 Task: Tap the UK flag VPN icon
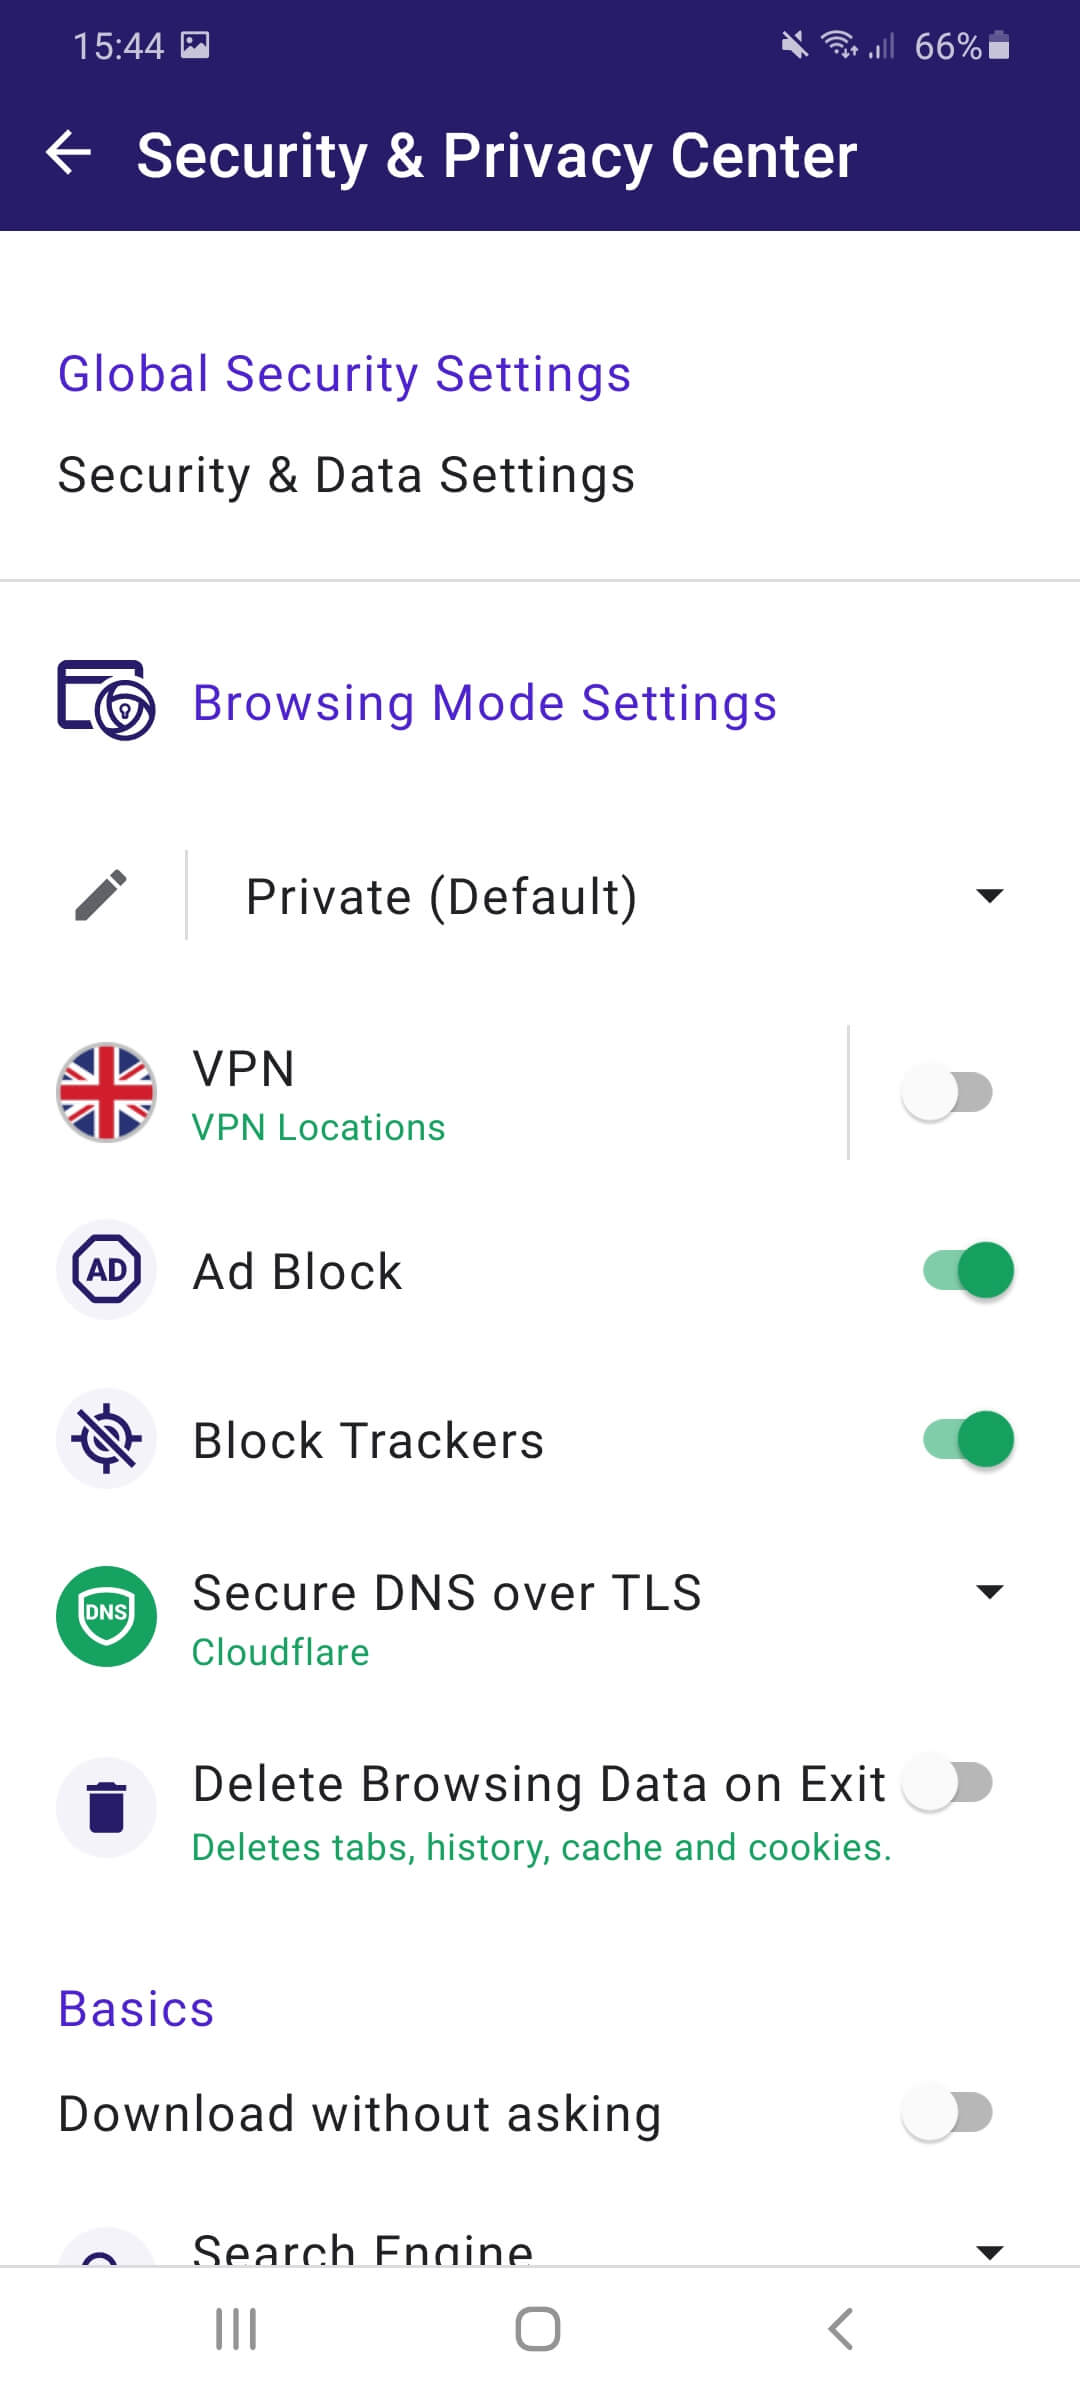click(x=106, y=1092)
